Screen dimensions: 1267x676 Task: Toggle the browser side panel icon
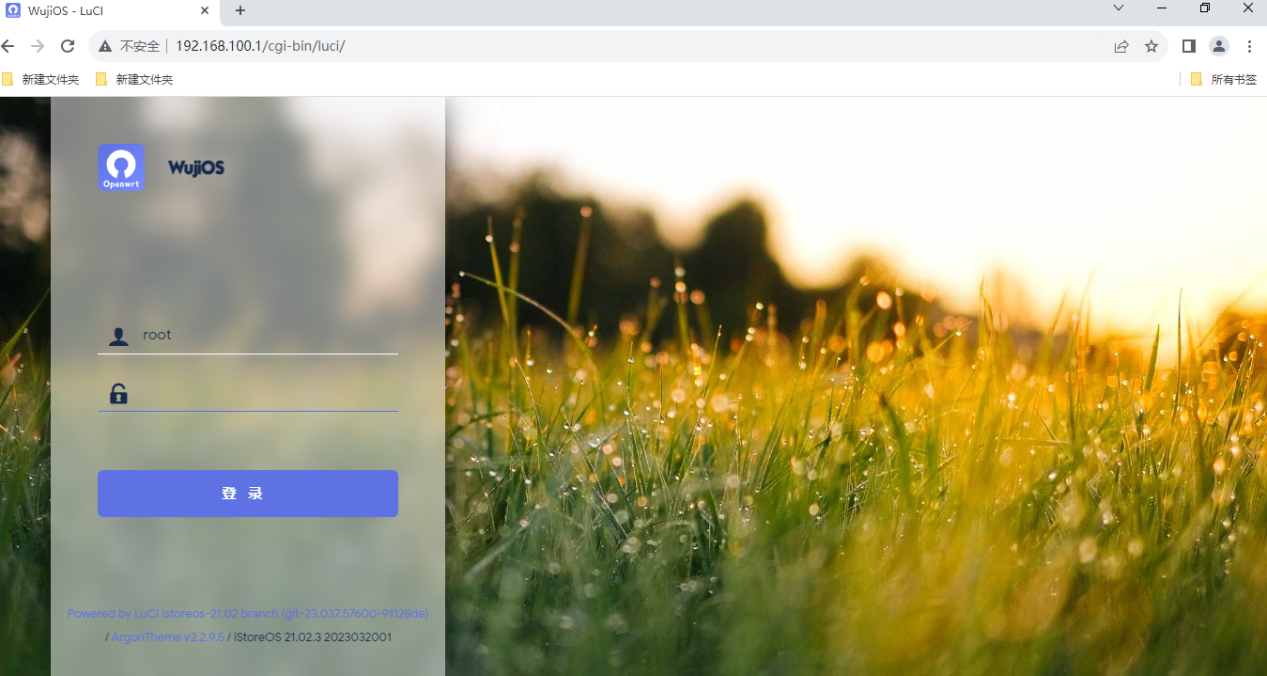pyautogui.click(x=1189, y=46)
